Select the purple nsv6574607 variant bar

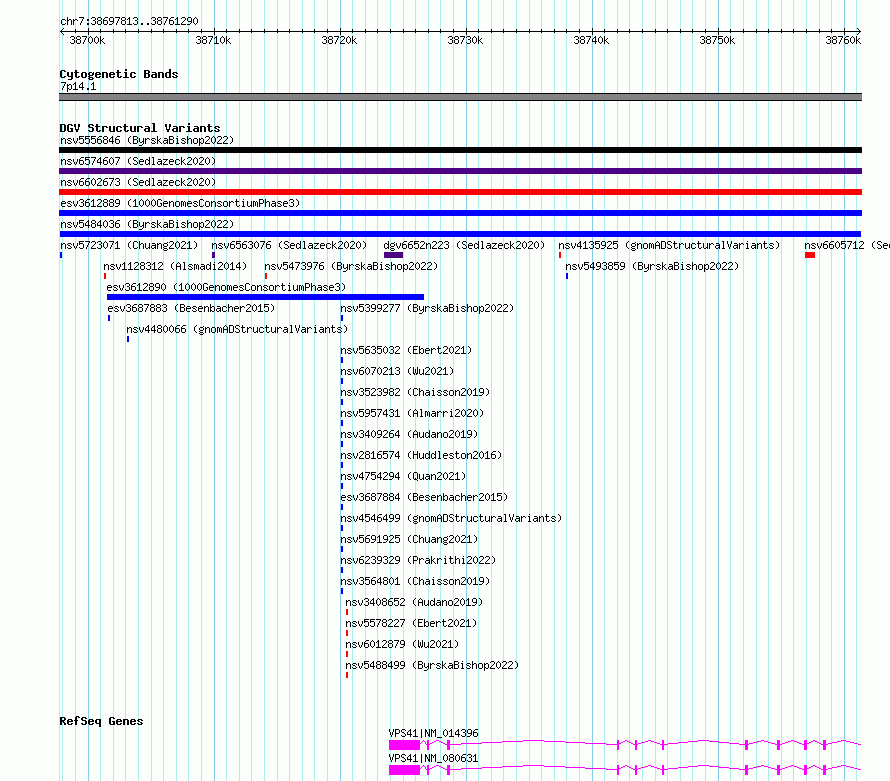(x=460, y=171)
